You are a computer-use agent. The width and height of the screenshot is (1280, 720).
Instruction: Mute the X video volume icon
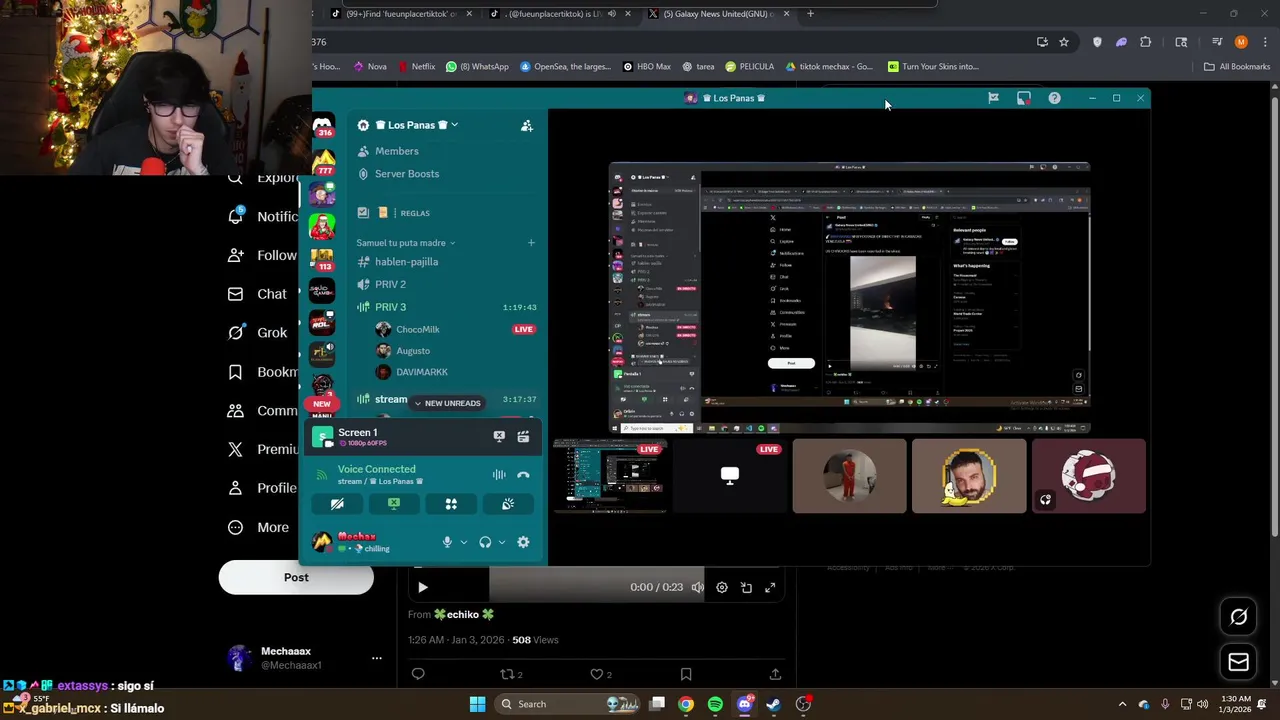pos(697,588)
